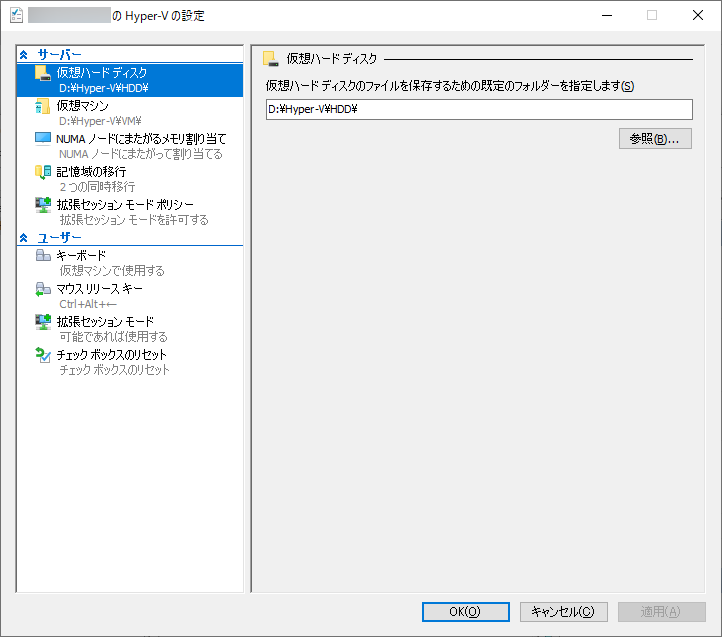Image resolution: width=722 pixels, height=637 pixels.
Task: Click the 仮想マシンで使用する subtext
Action: (x=112, y=271)
